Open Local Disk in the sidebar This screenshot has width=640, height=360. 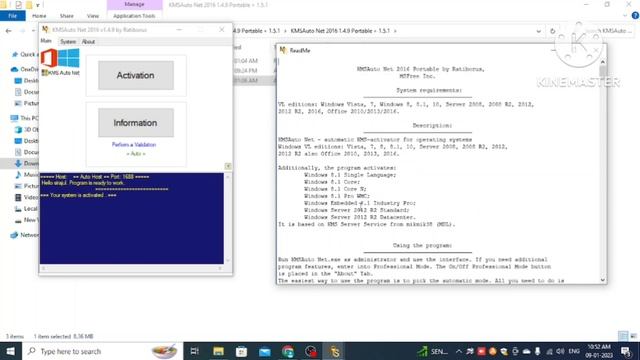point(27,209)
